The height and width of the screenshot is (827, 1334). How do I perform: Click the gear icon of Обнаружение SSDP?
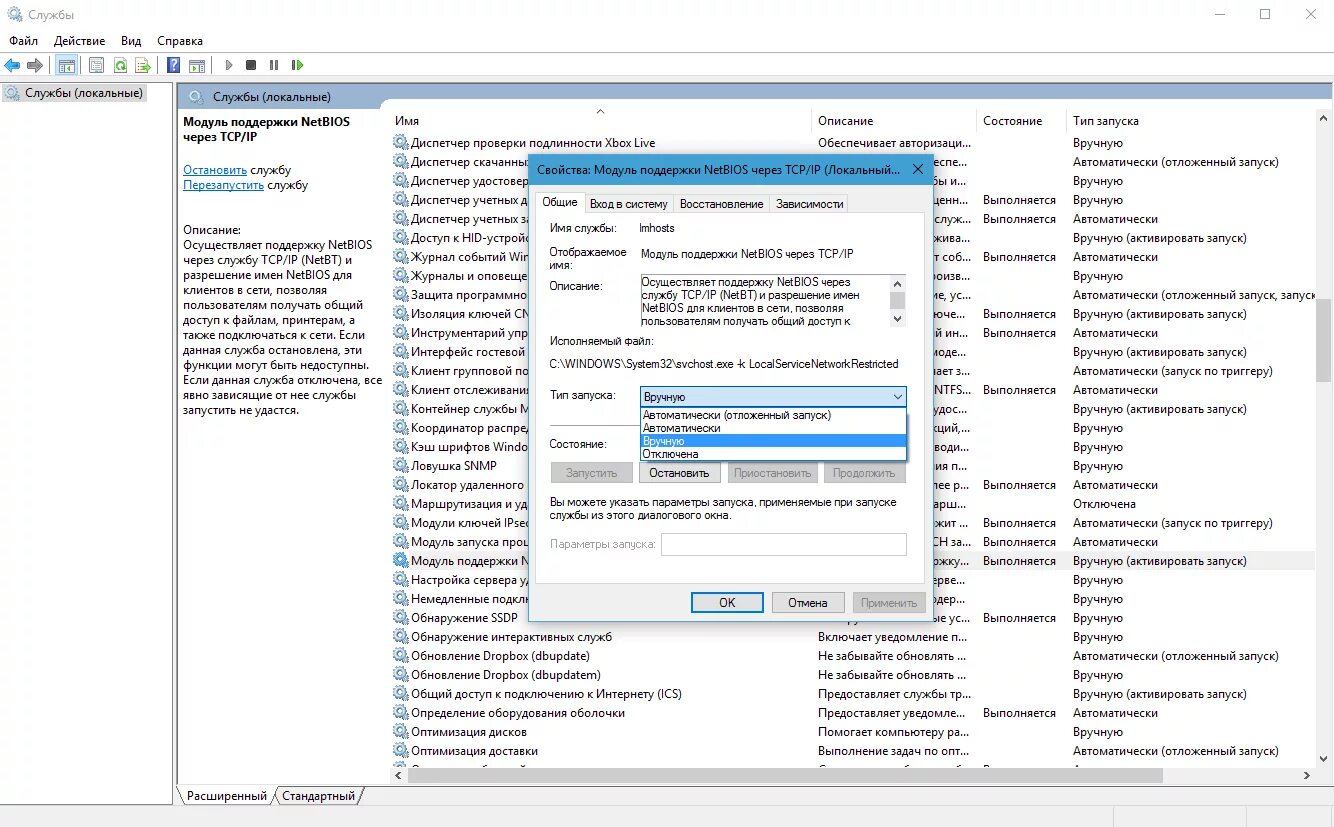point(401,618)
